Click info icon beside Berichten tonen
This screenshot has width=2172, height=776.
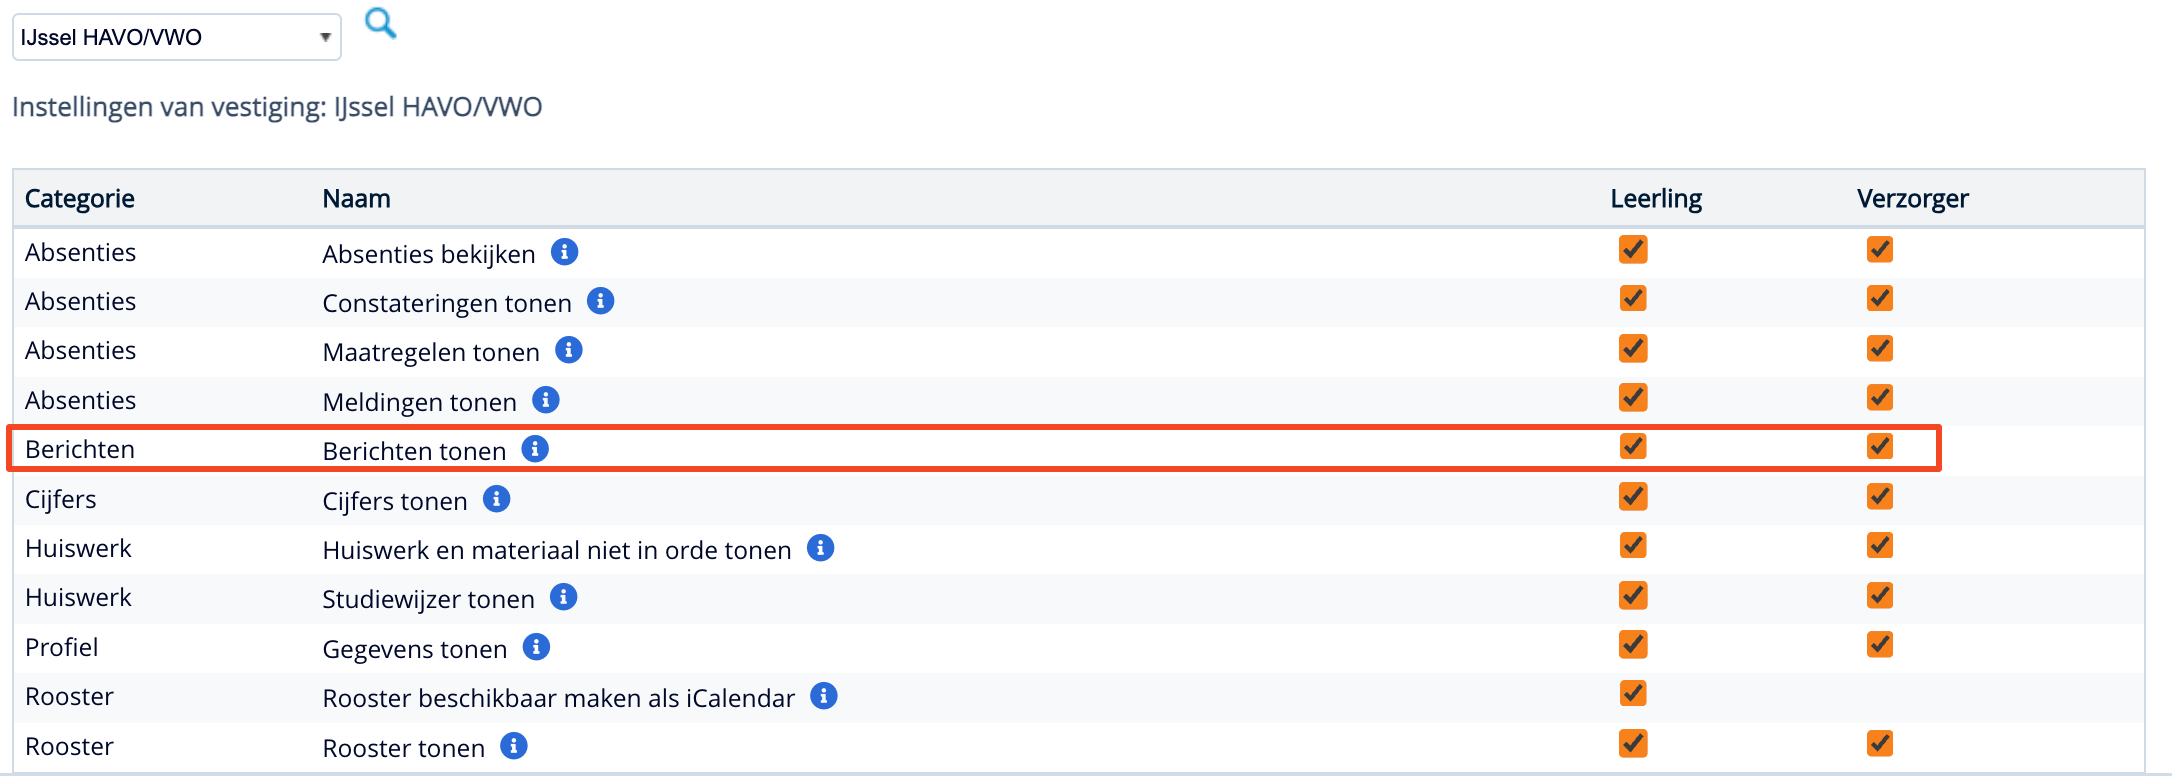point(536,449)
